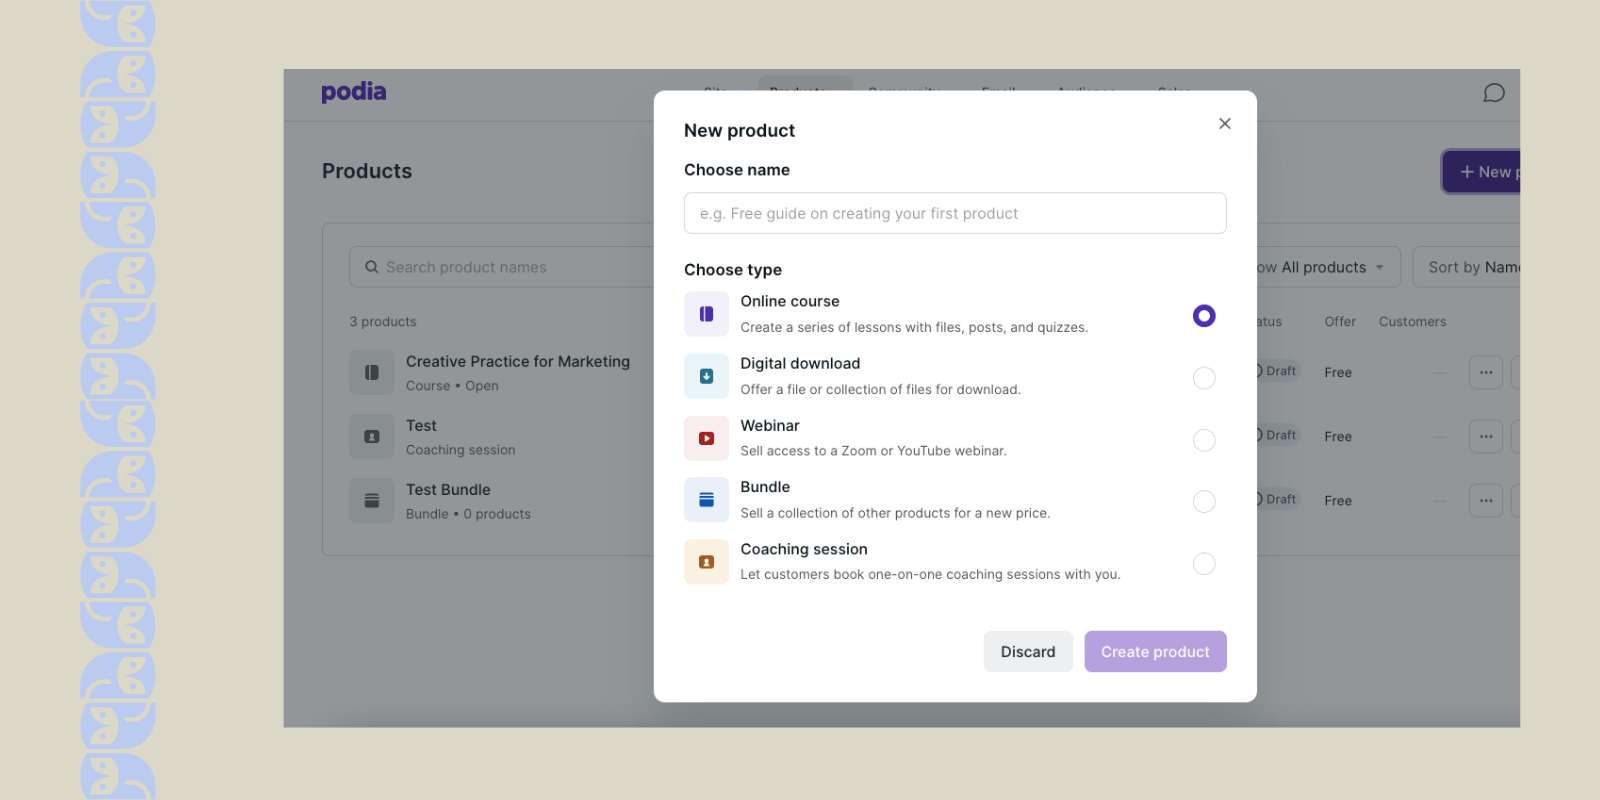Open the chat bubble icon in header
The image size is (1600, 800).
click(1494, 93)
